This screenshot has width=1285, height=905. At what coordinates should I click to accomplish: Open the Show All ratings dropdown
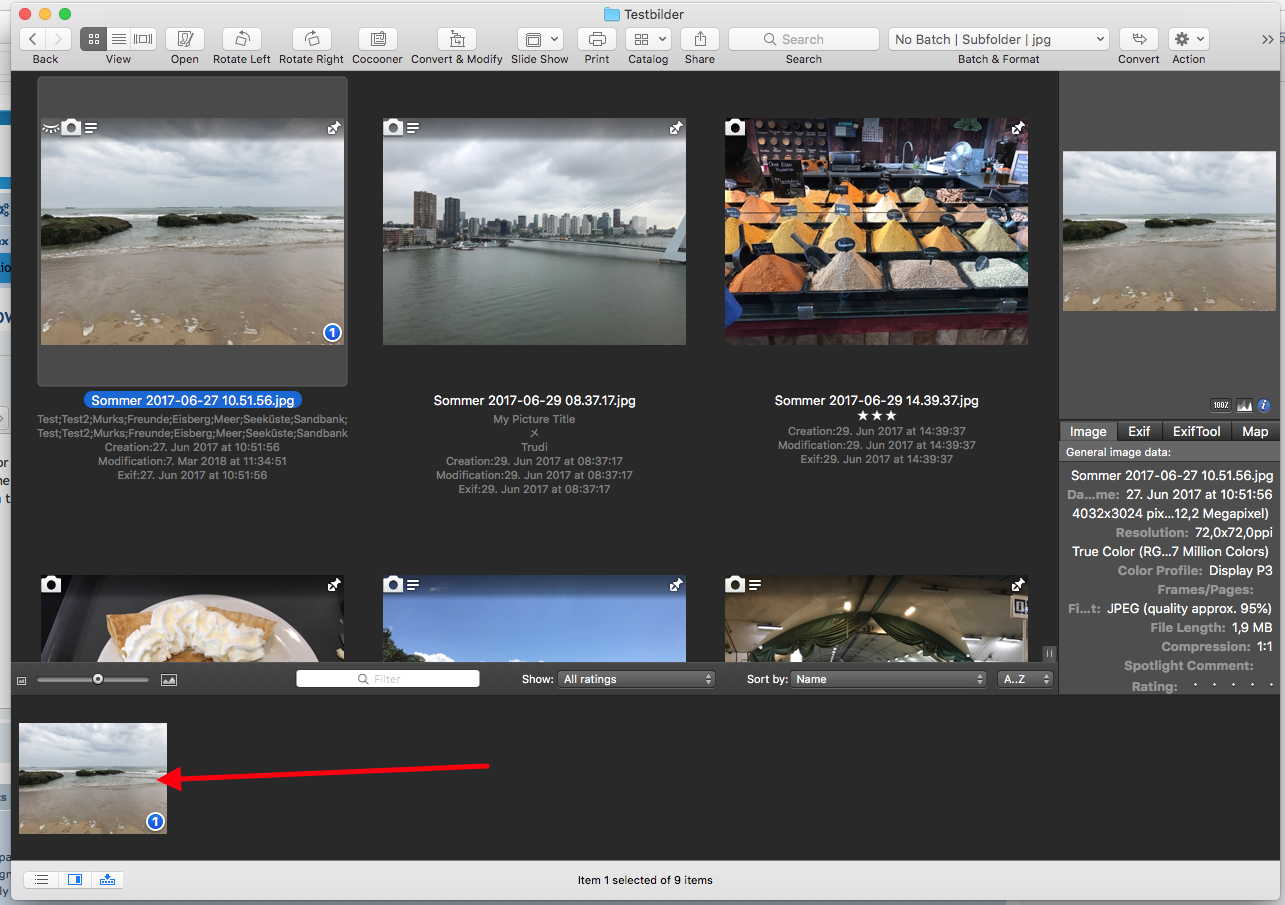[x=637, y=679]
